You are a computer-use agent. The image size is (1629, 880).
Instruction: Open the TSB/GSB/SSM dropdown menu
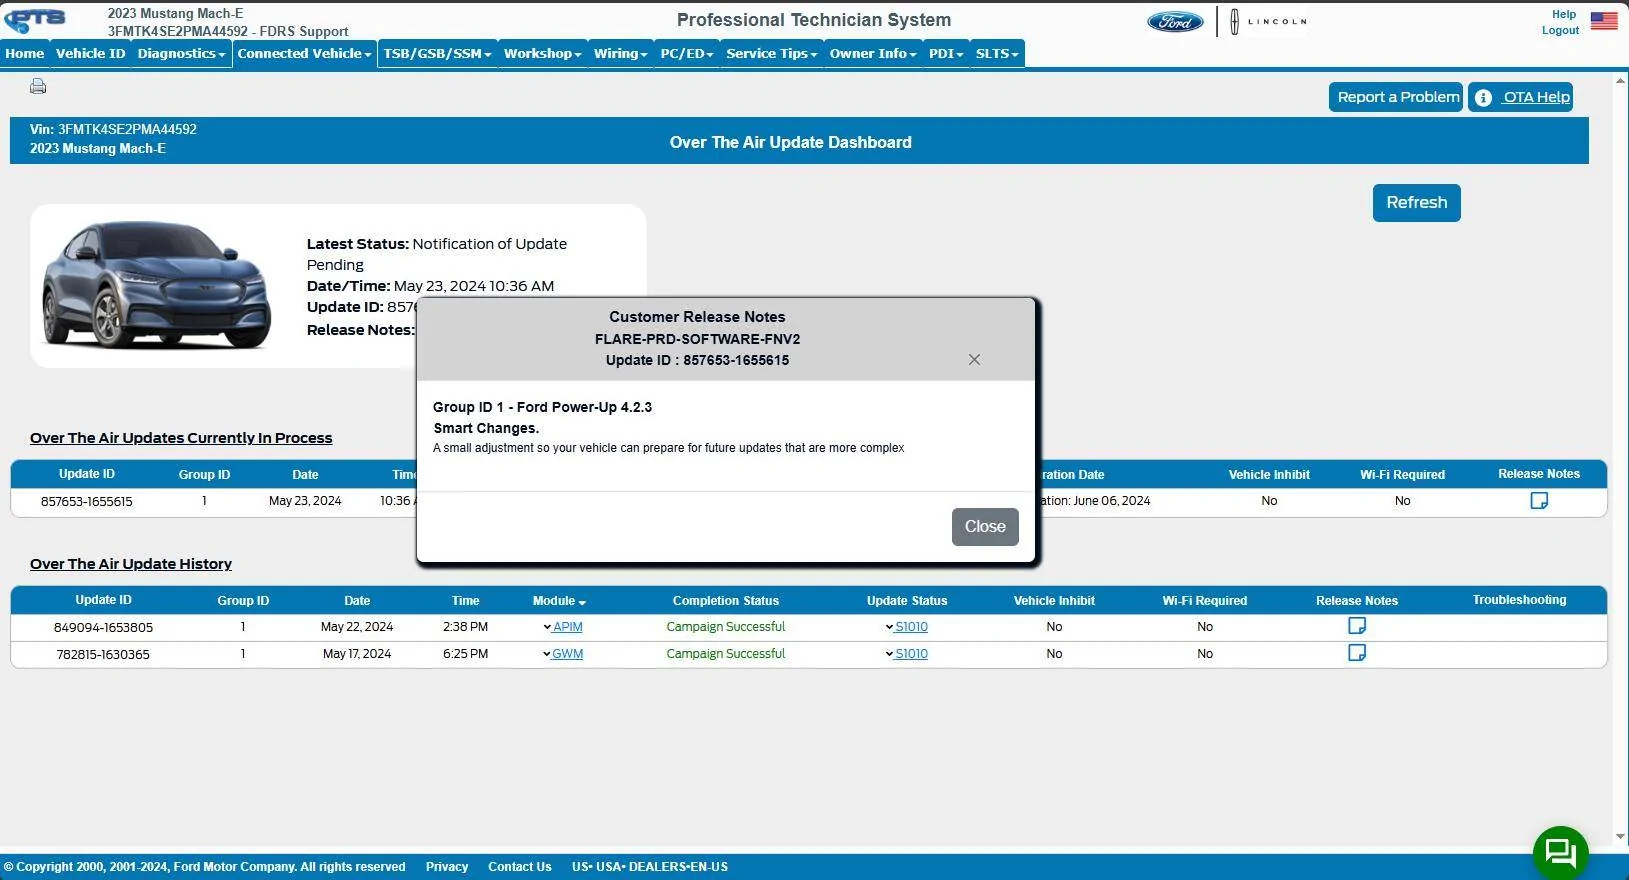tap(437, 54)
